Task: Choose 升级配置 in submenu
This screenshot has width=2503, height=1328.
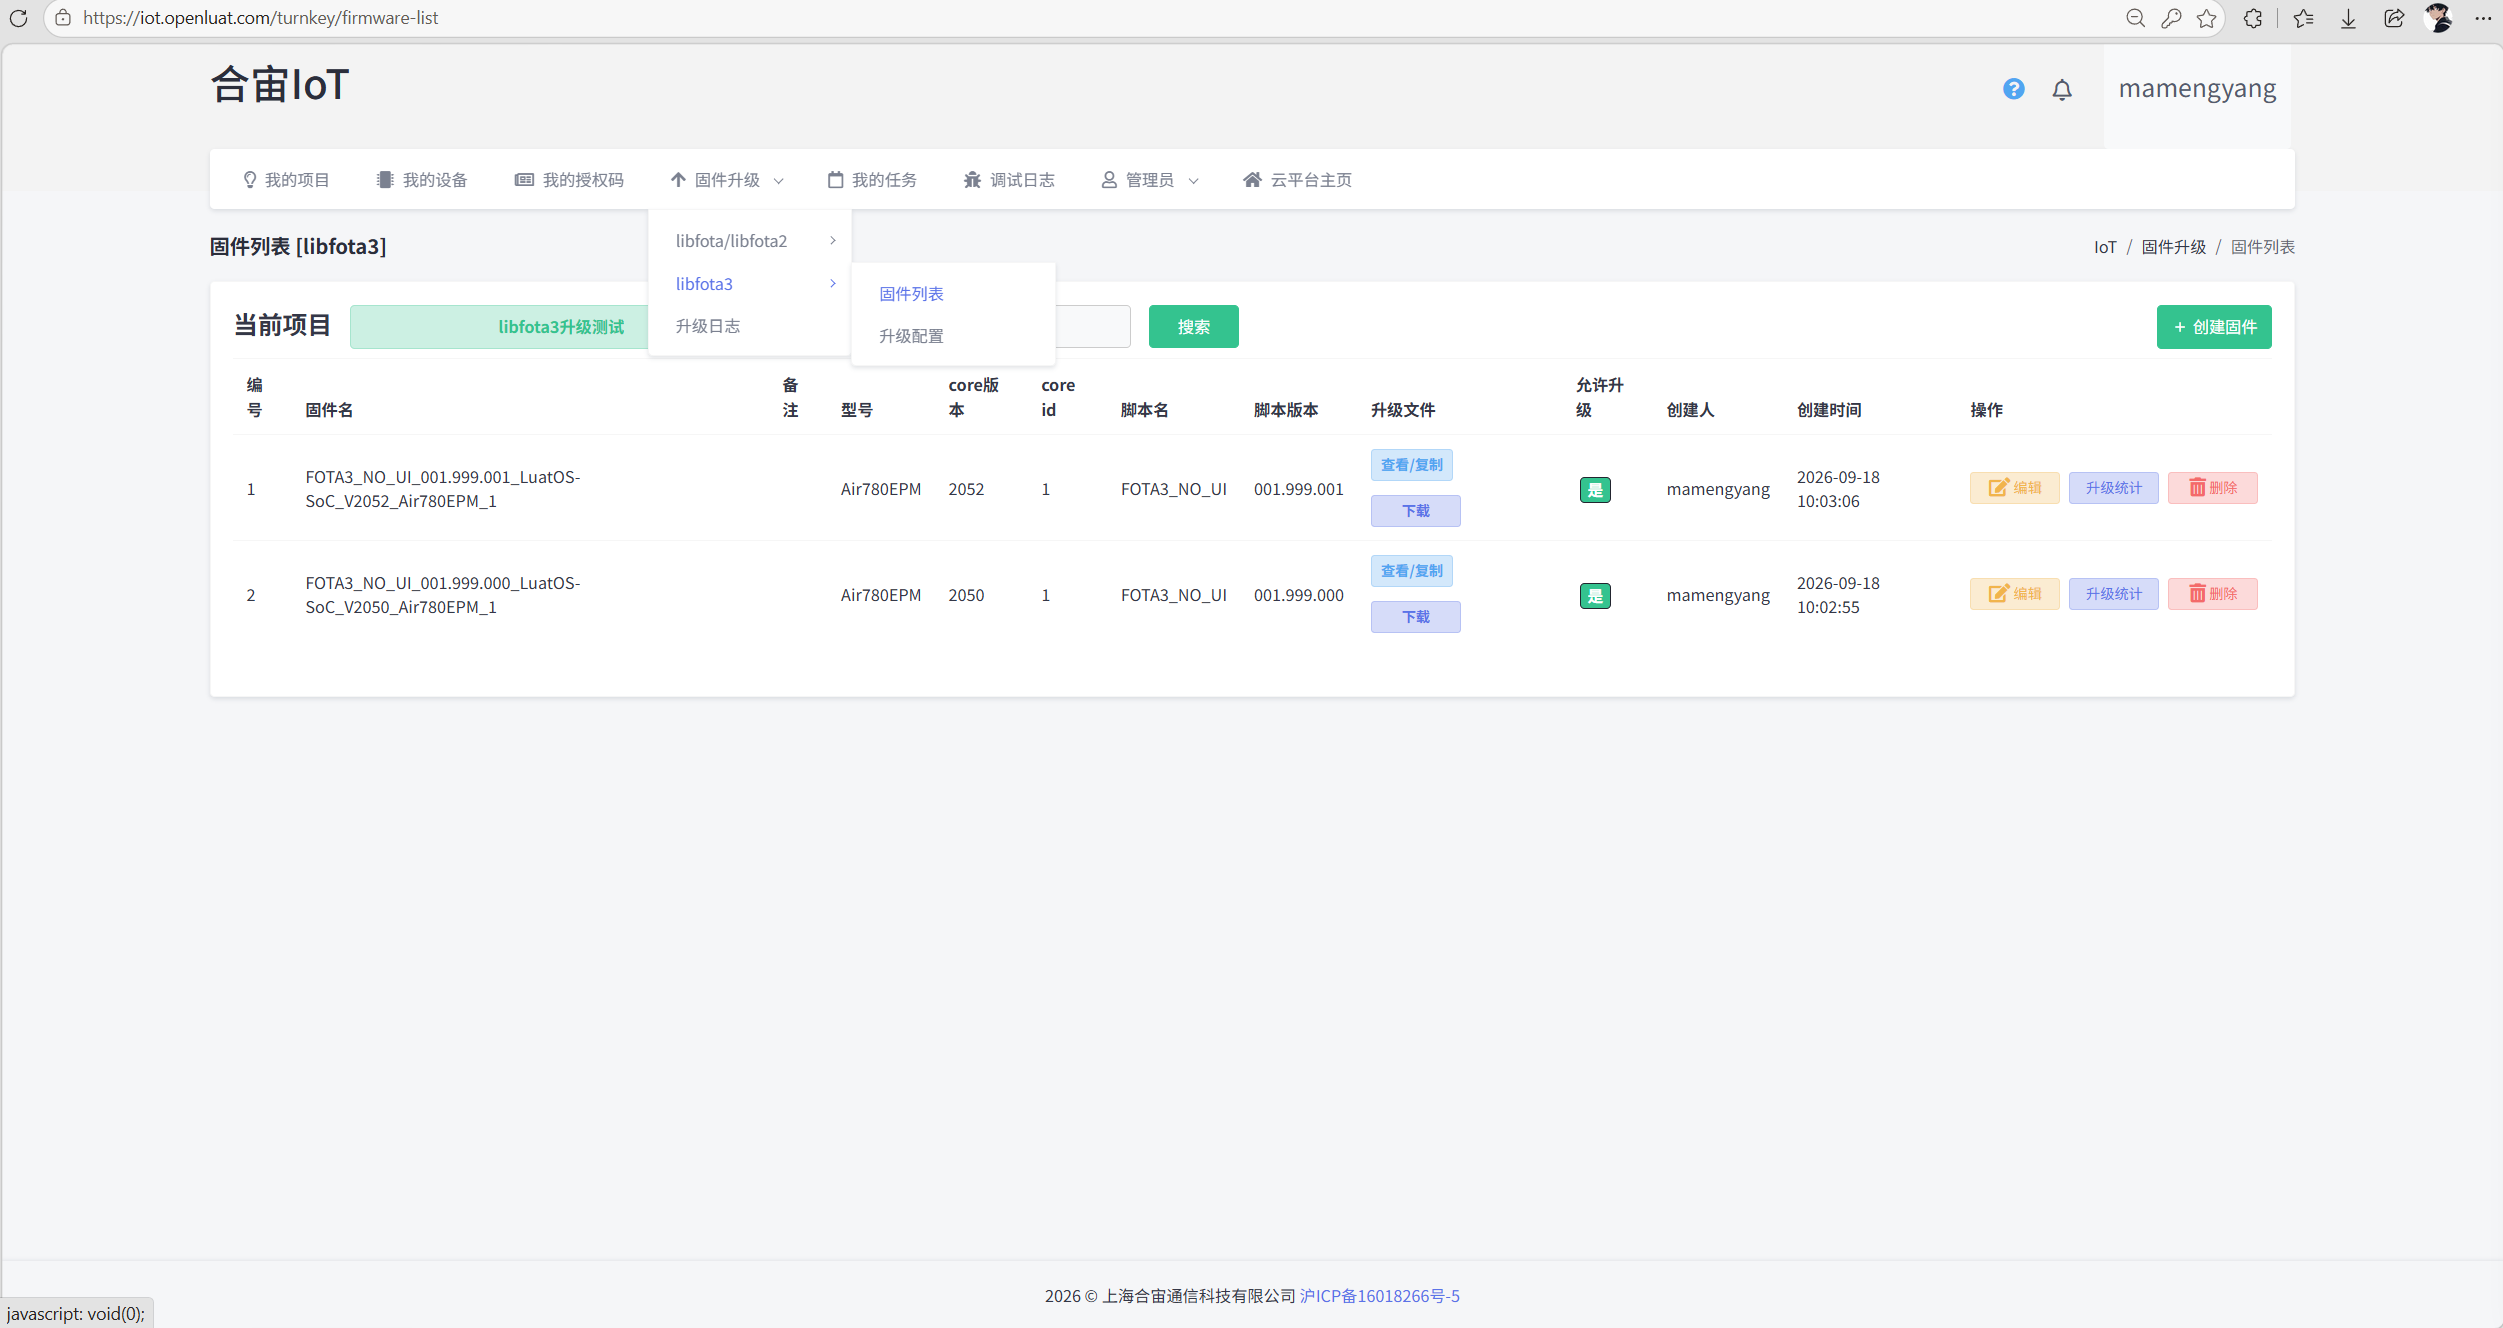Action: click(x=911, y=336)
